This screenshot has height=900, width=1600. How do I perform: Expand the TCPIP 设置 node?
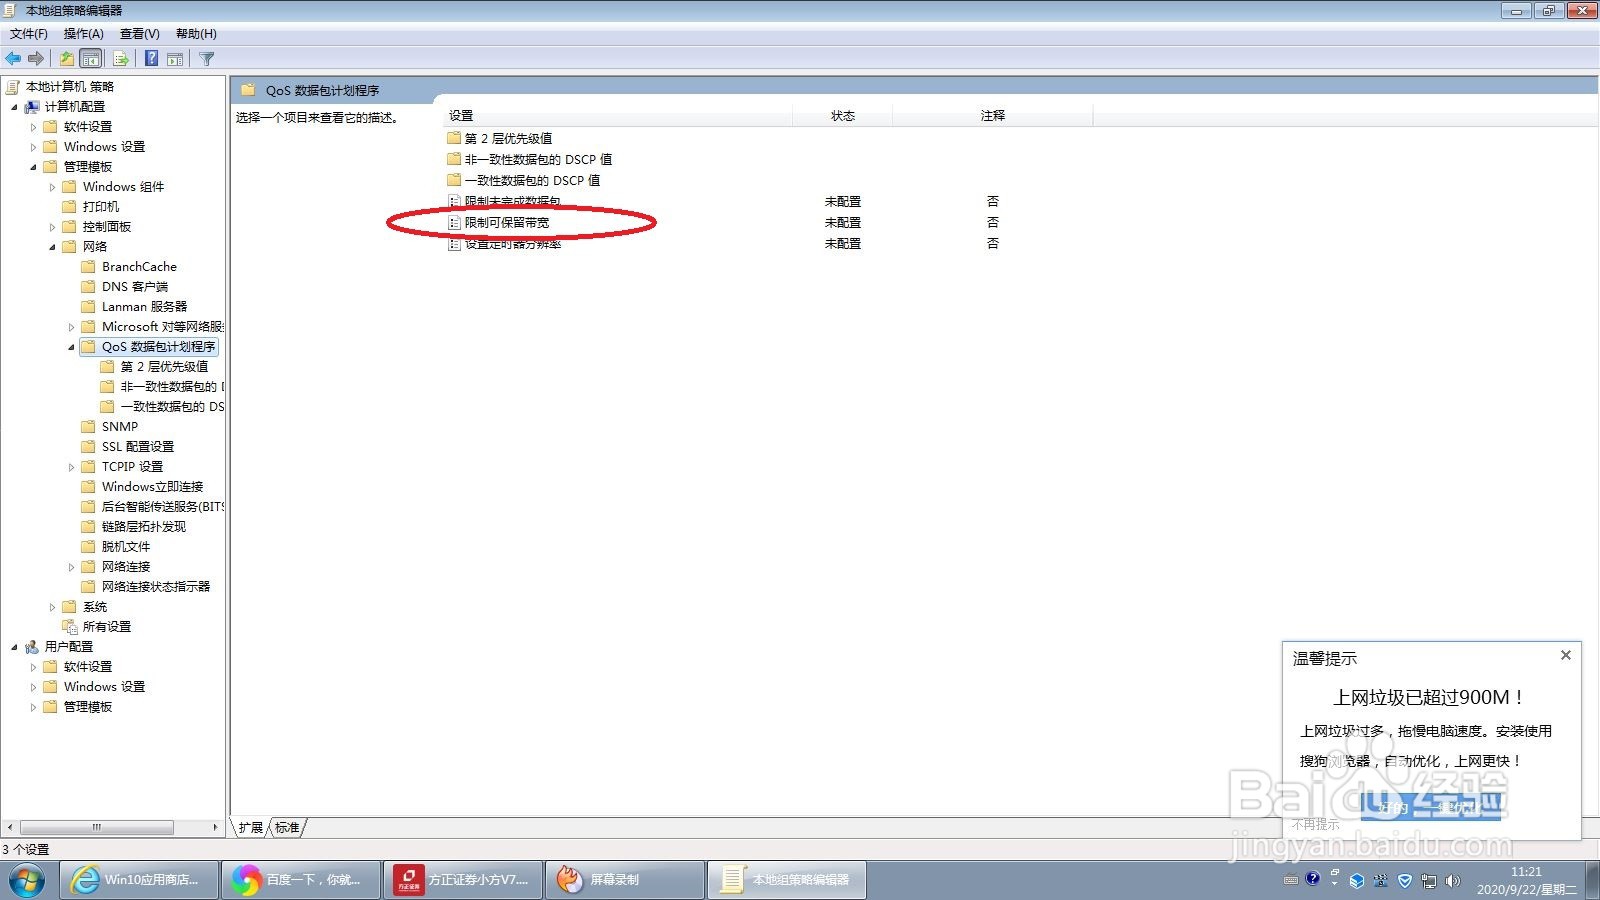coord(71,467)
